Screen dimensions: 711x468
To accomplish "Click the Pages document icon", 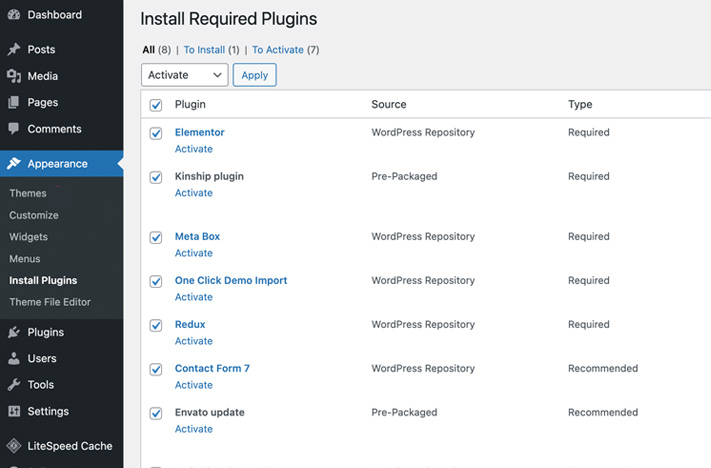I will click(14, 102).
